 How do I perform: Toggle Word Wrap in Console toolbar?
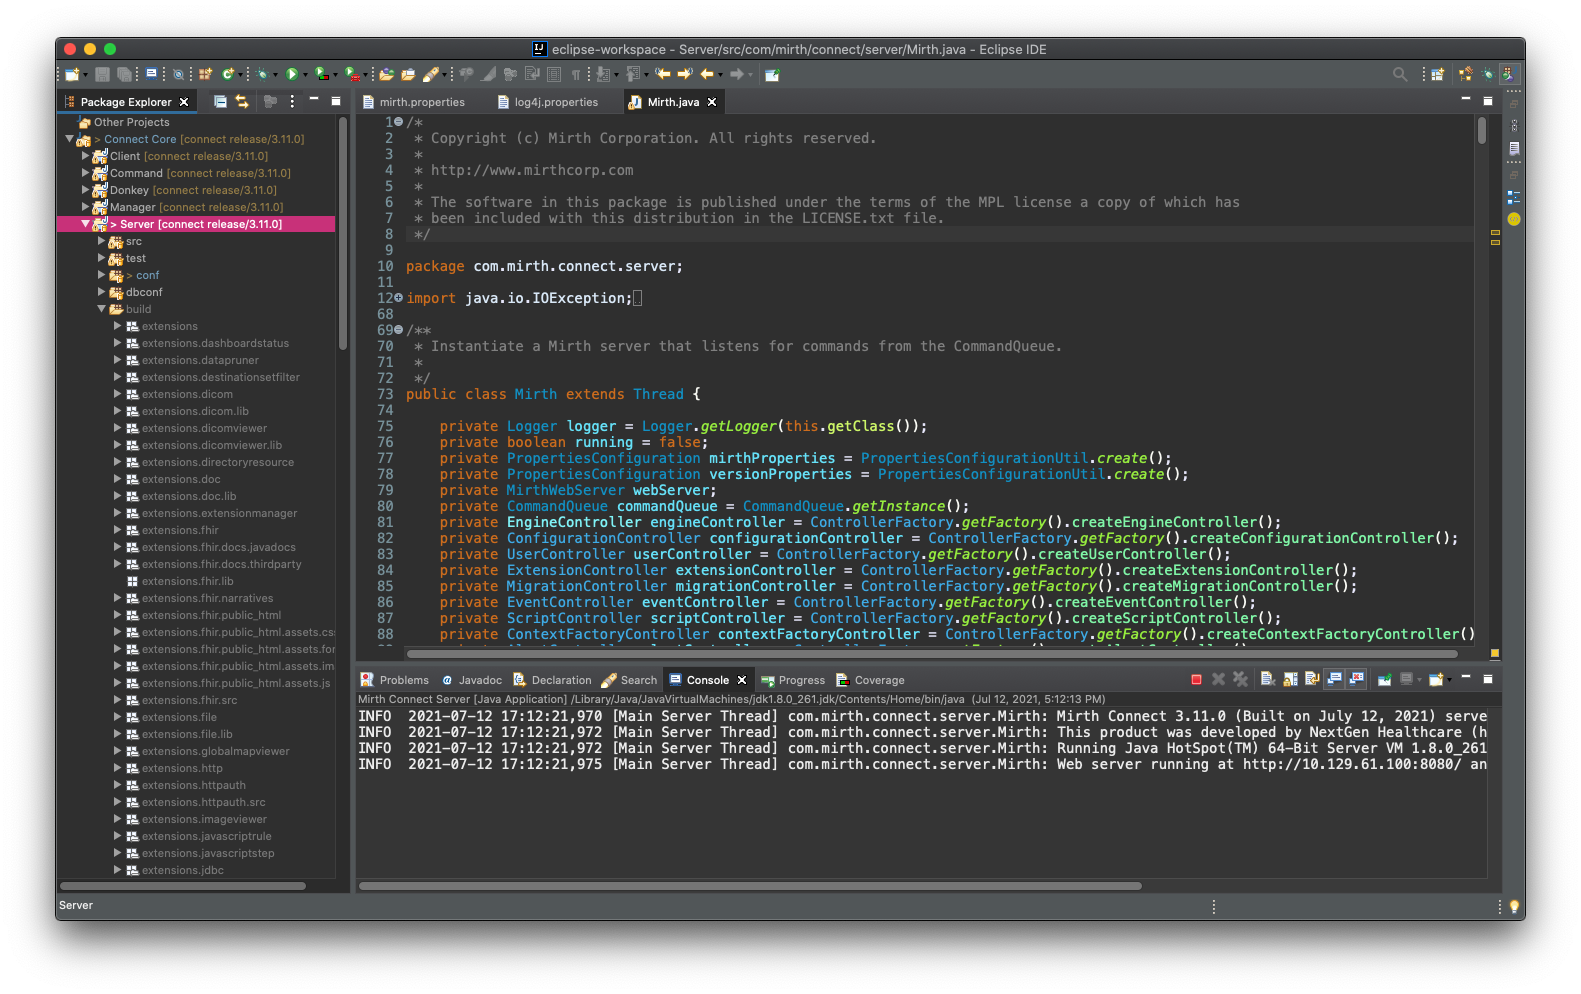coord(1313,679)
